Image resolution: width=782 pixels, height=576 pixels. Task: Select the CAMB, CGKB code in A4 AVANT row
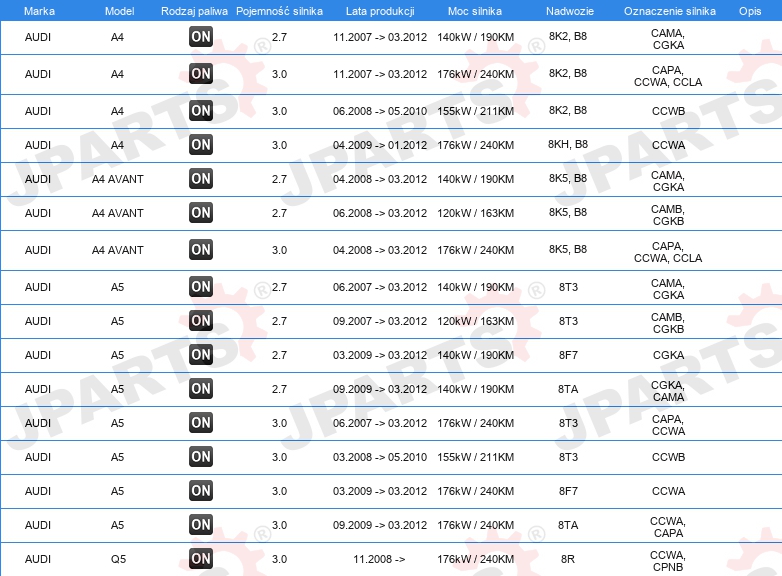tap(668, 215)
